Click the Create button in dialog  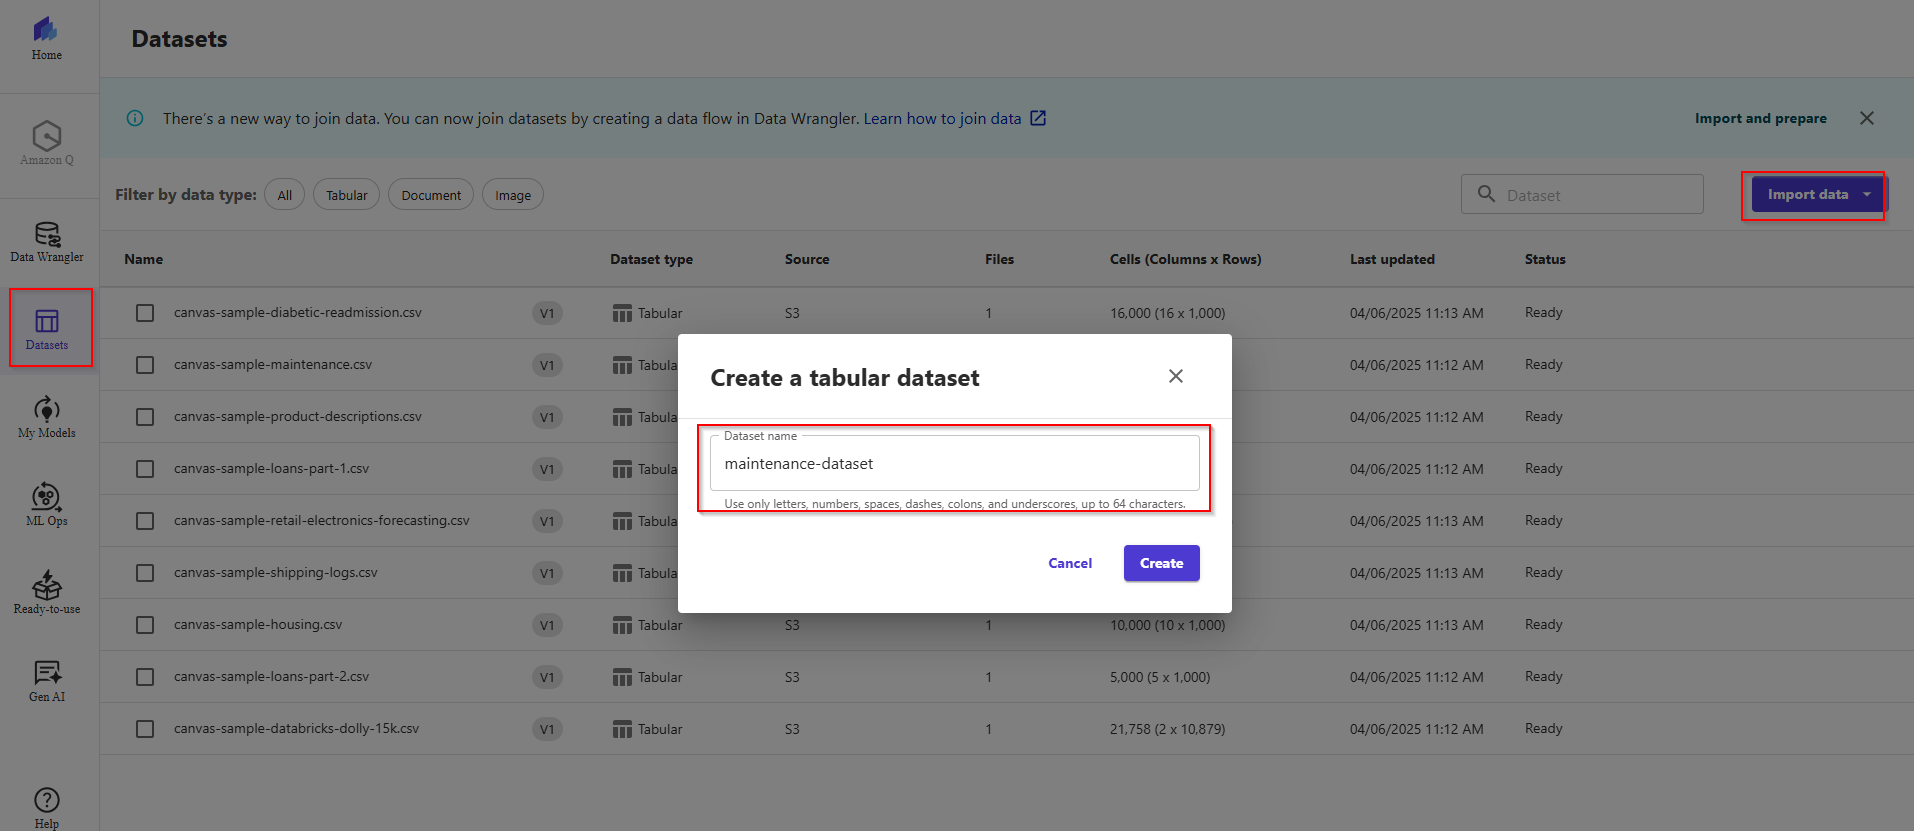1162,563
